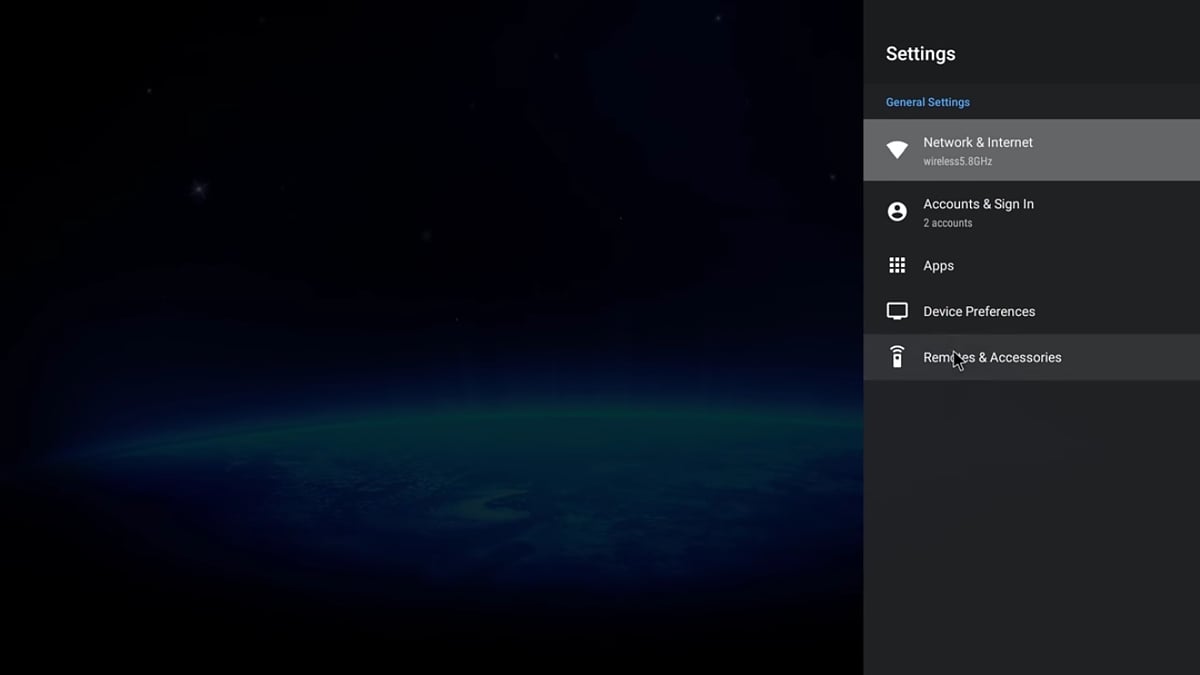Go to Device Preferences
The height and width of the screenshot is (675, 1200).
pyautogui.click(x=978, y=312)
